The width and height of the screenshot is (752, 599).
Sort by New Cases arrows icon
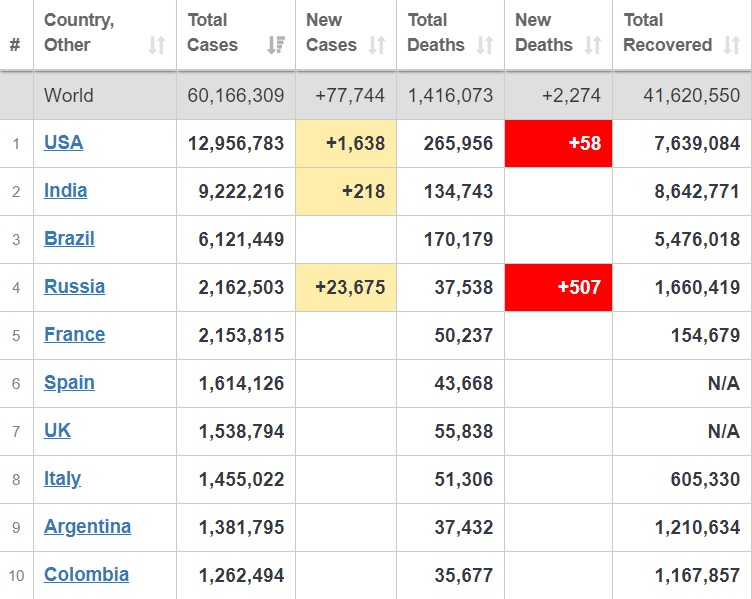377,45
